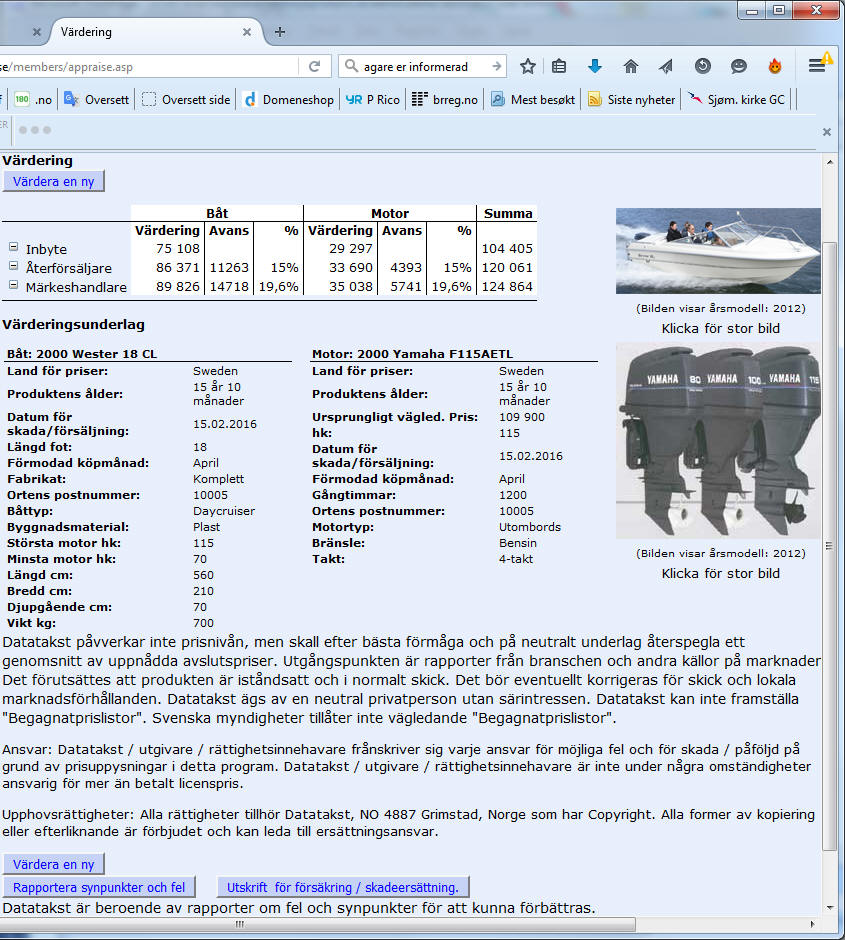This screenshot has height=940, width=845.
Task: Open the Siste nyheter bookmark
Action: coord(630,100)
